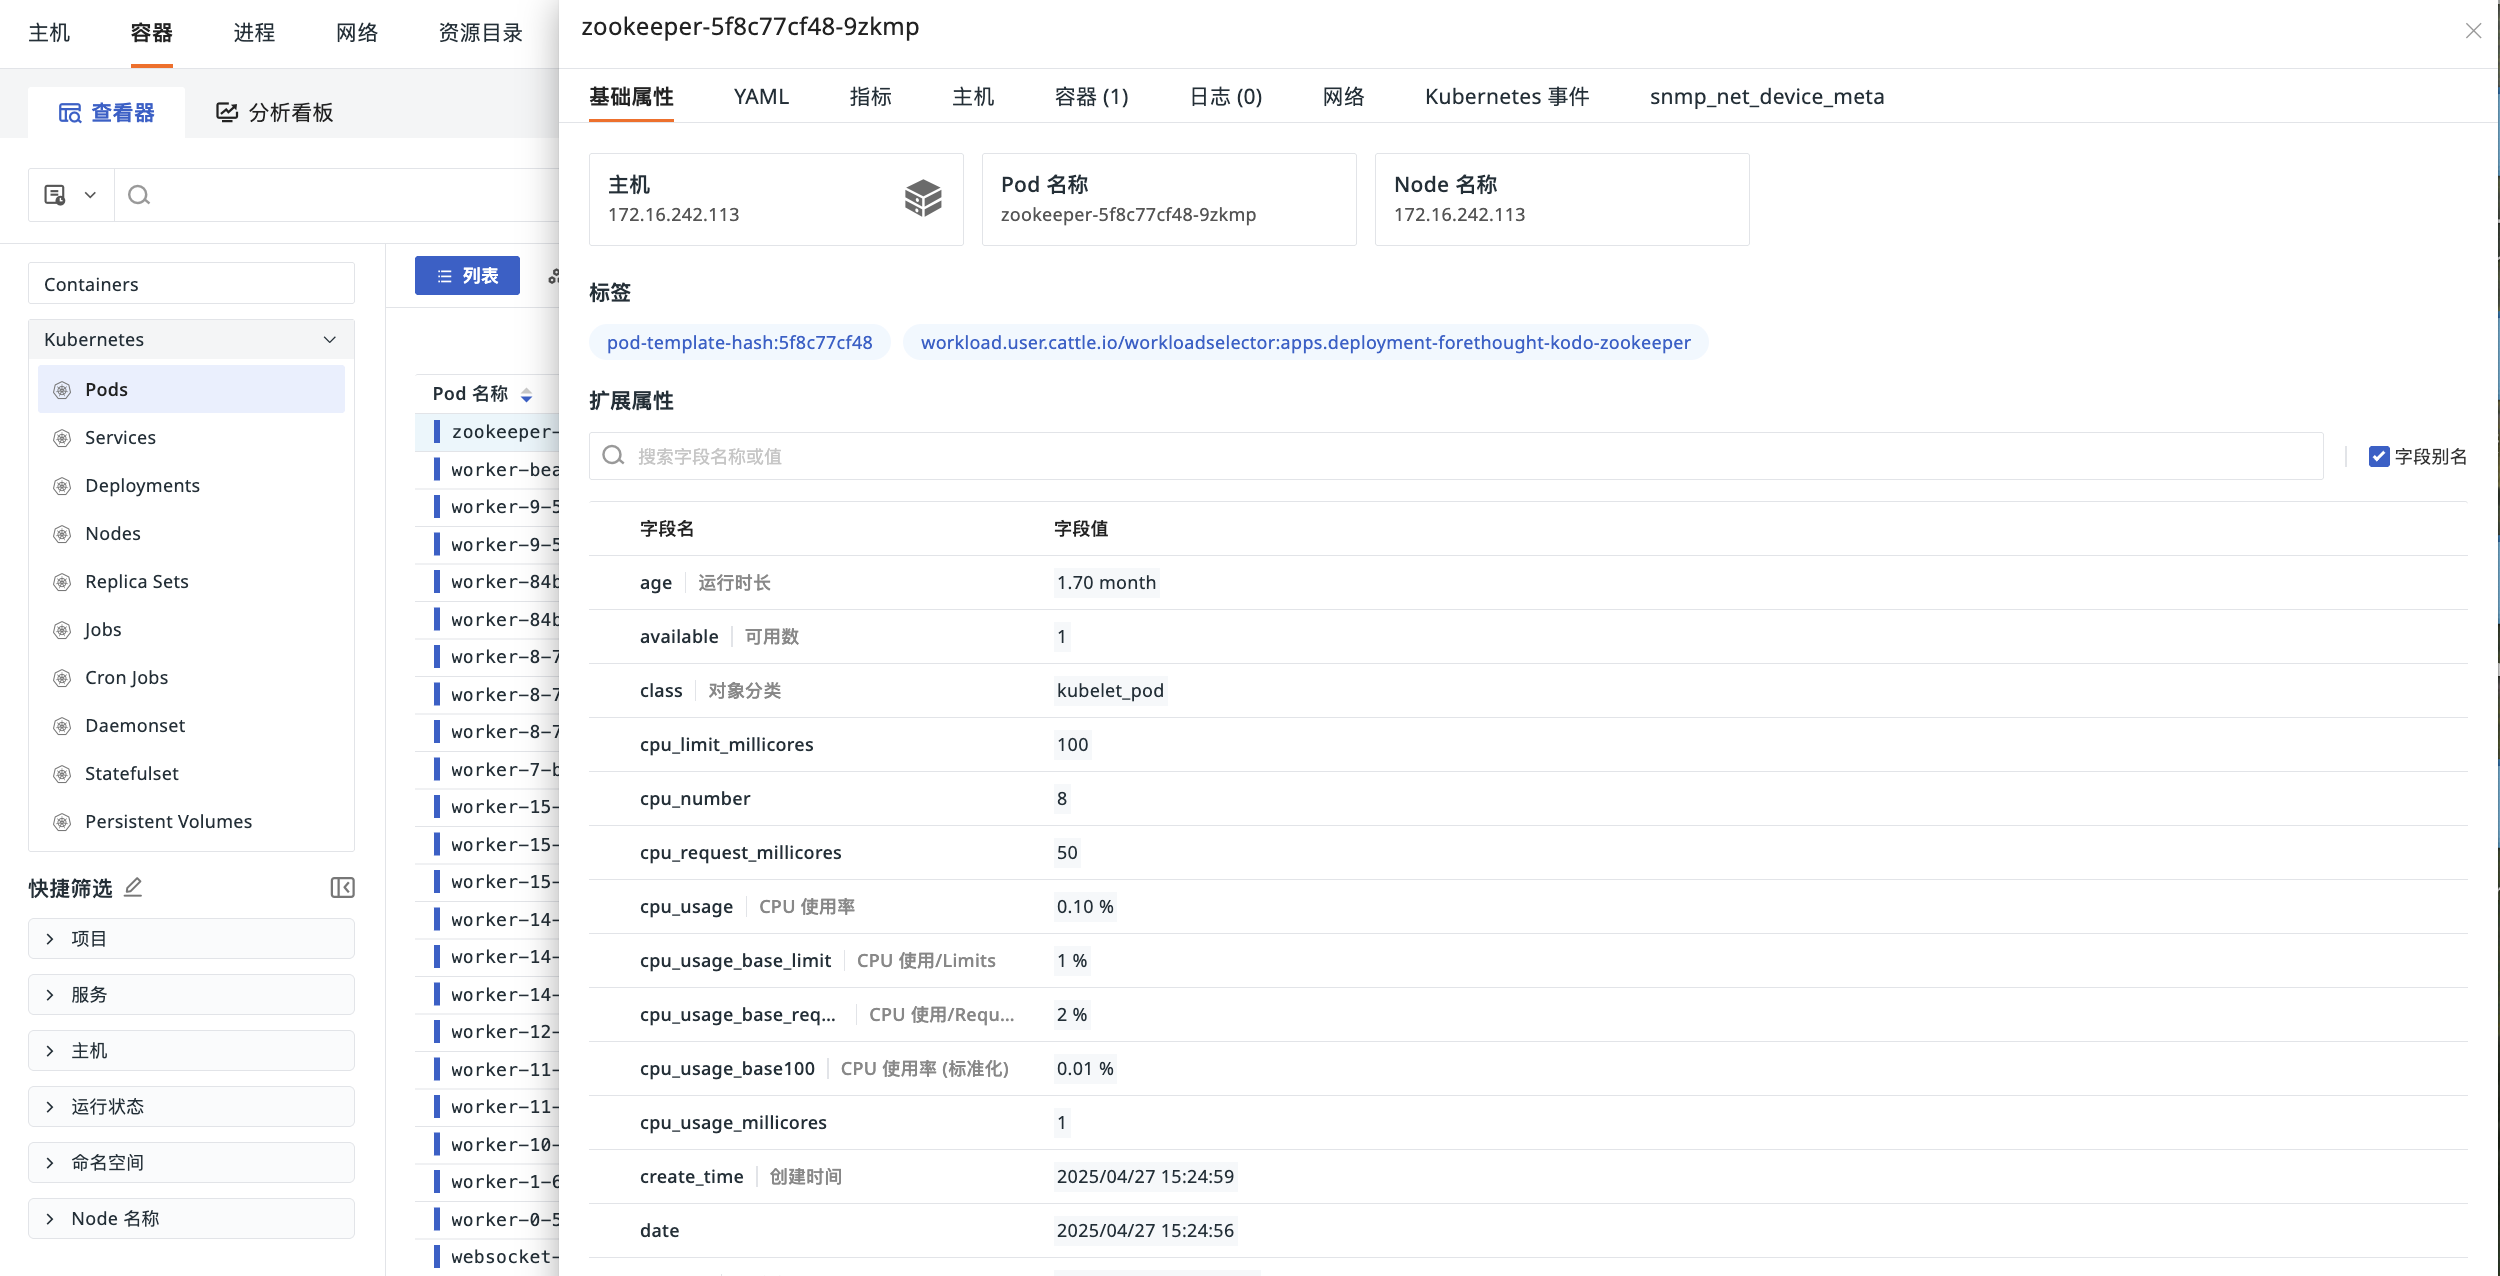Click the Jobs Kubernetes icon

click(62, 630)
